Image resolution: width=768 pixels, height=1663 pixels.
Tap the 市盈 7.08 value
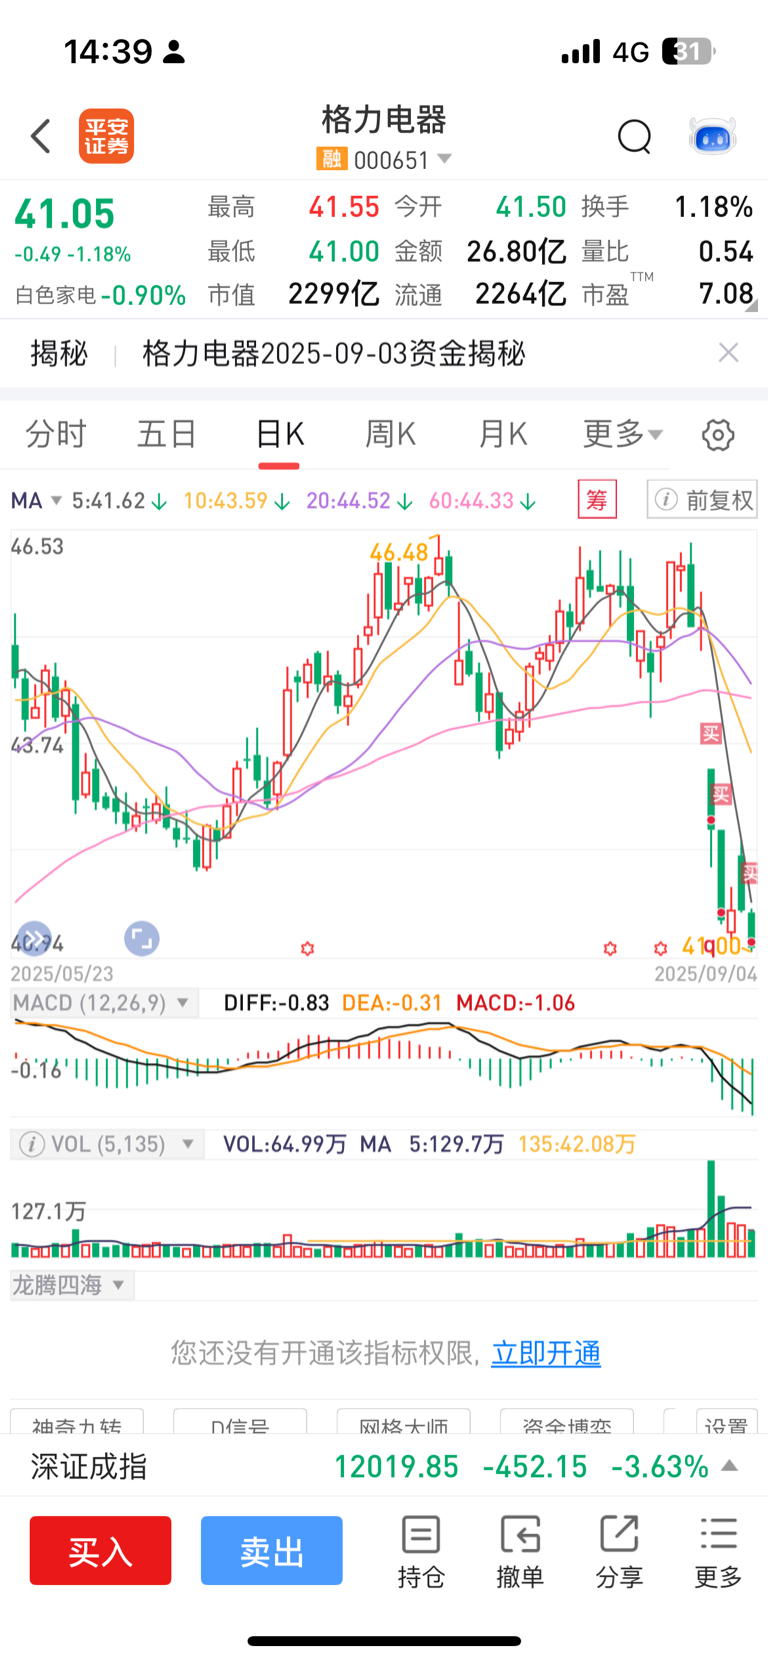click(726, 293)
